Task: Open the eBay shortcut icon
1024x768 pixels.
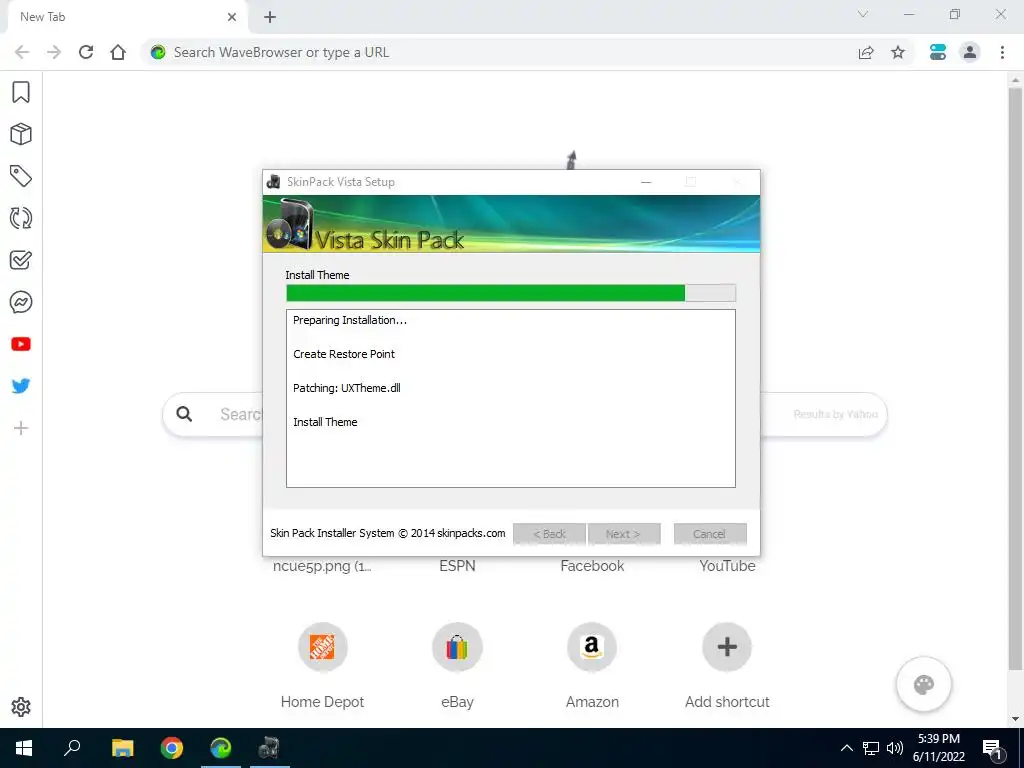Action: click(x=457, y=647)
